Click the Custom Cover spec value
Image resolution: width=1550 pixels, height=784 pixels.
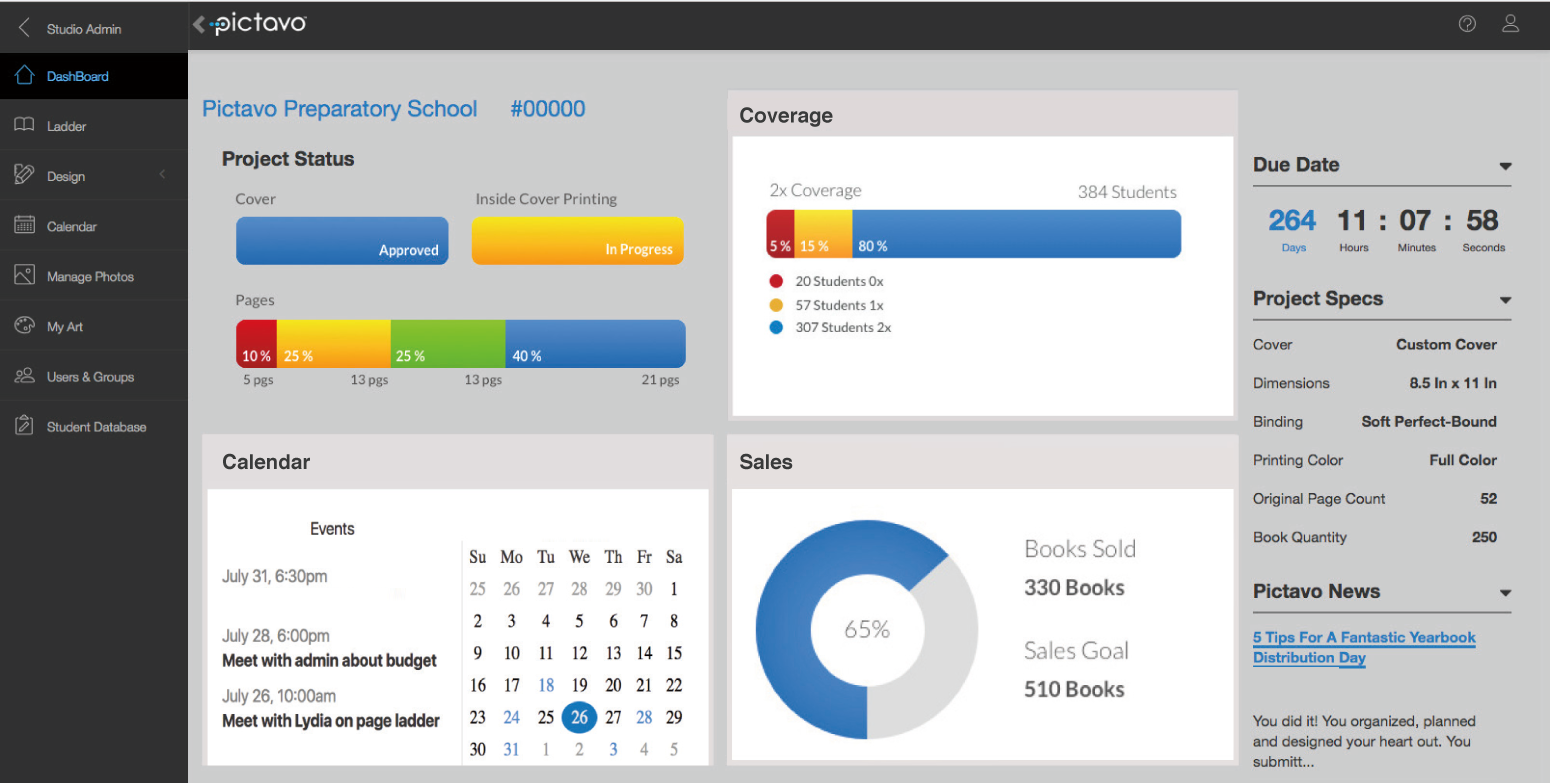point(1446,344)
